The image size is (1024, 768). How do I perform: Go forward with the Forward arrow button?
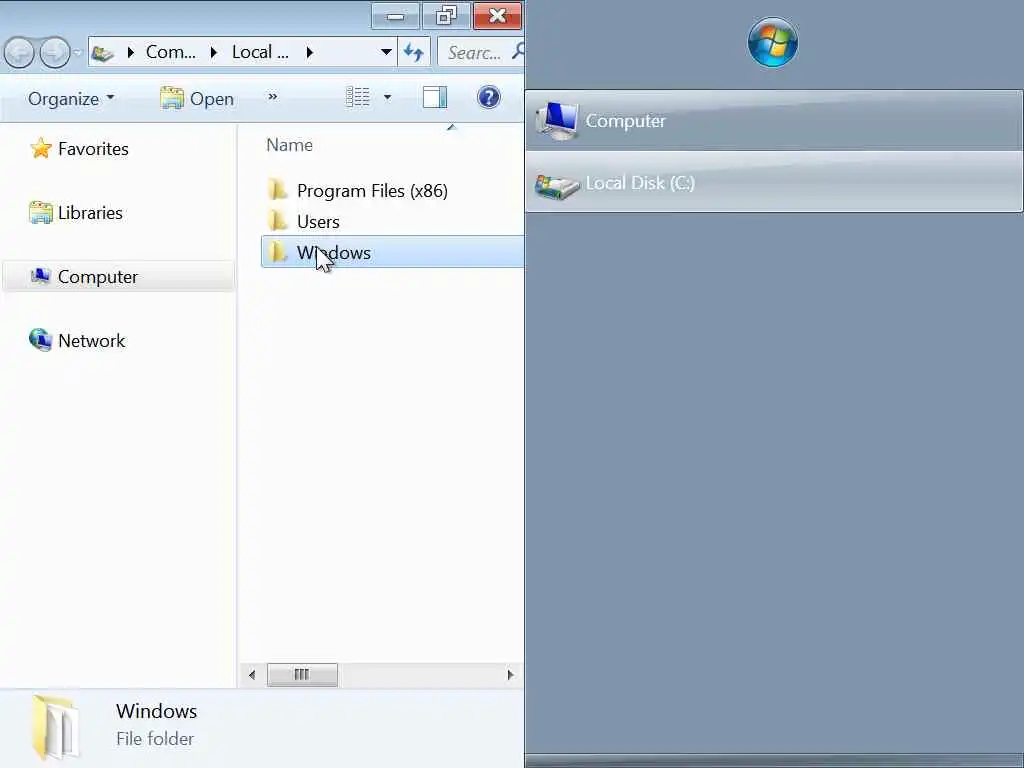pyautogui.click(x=55, y=52)
